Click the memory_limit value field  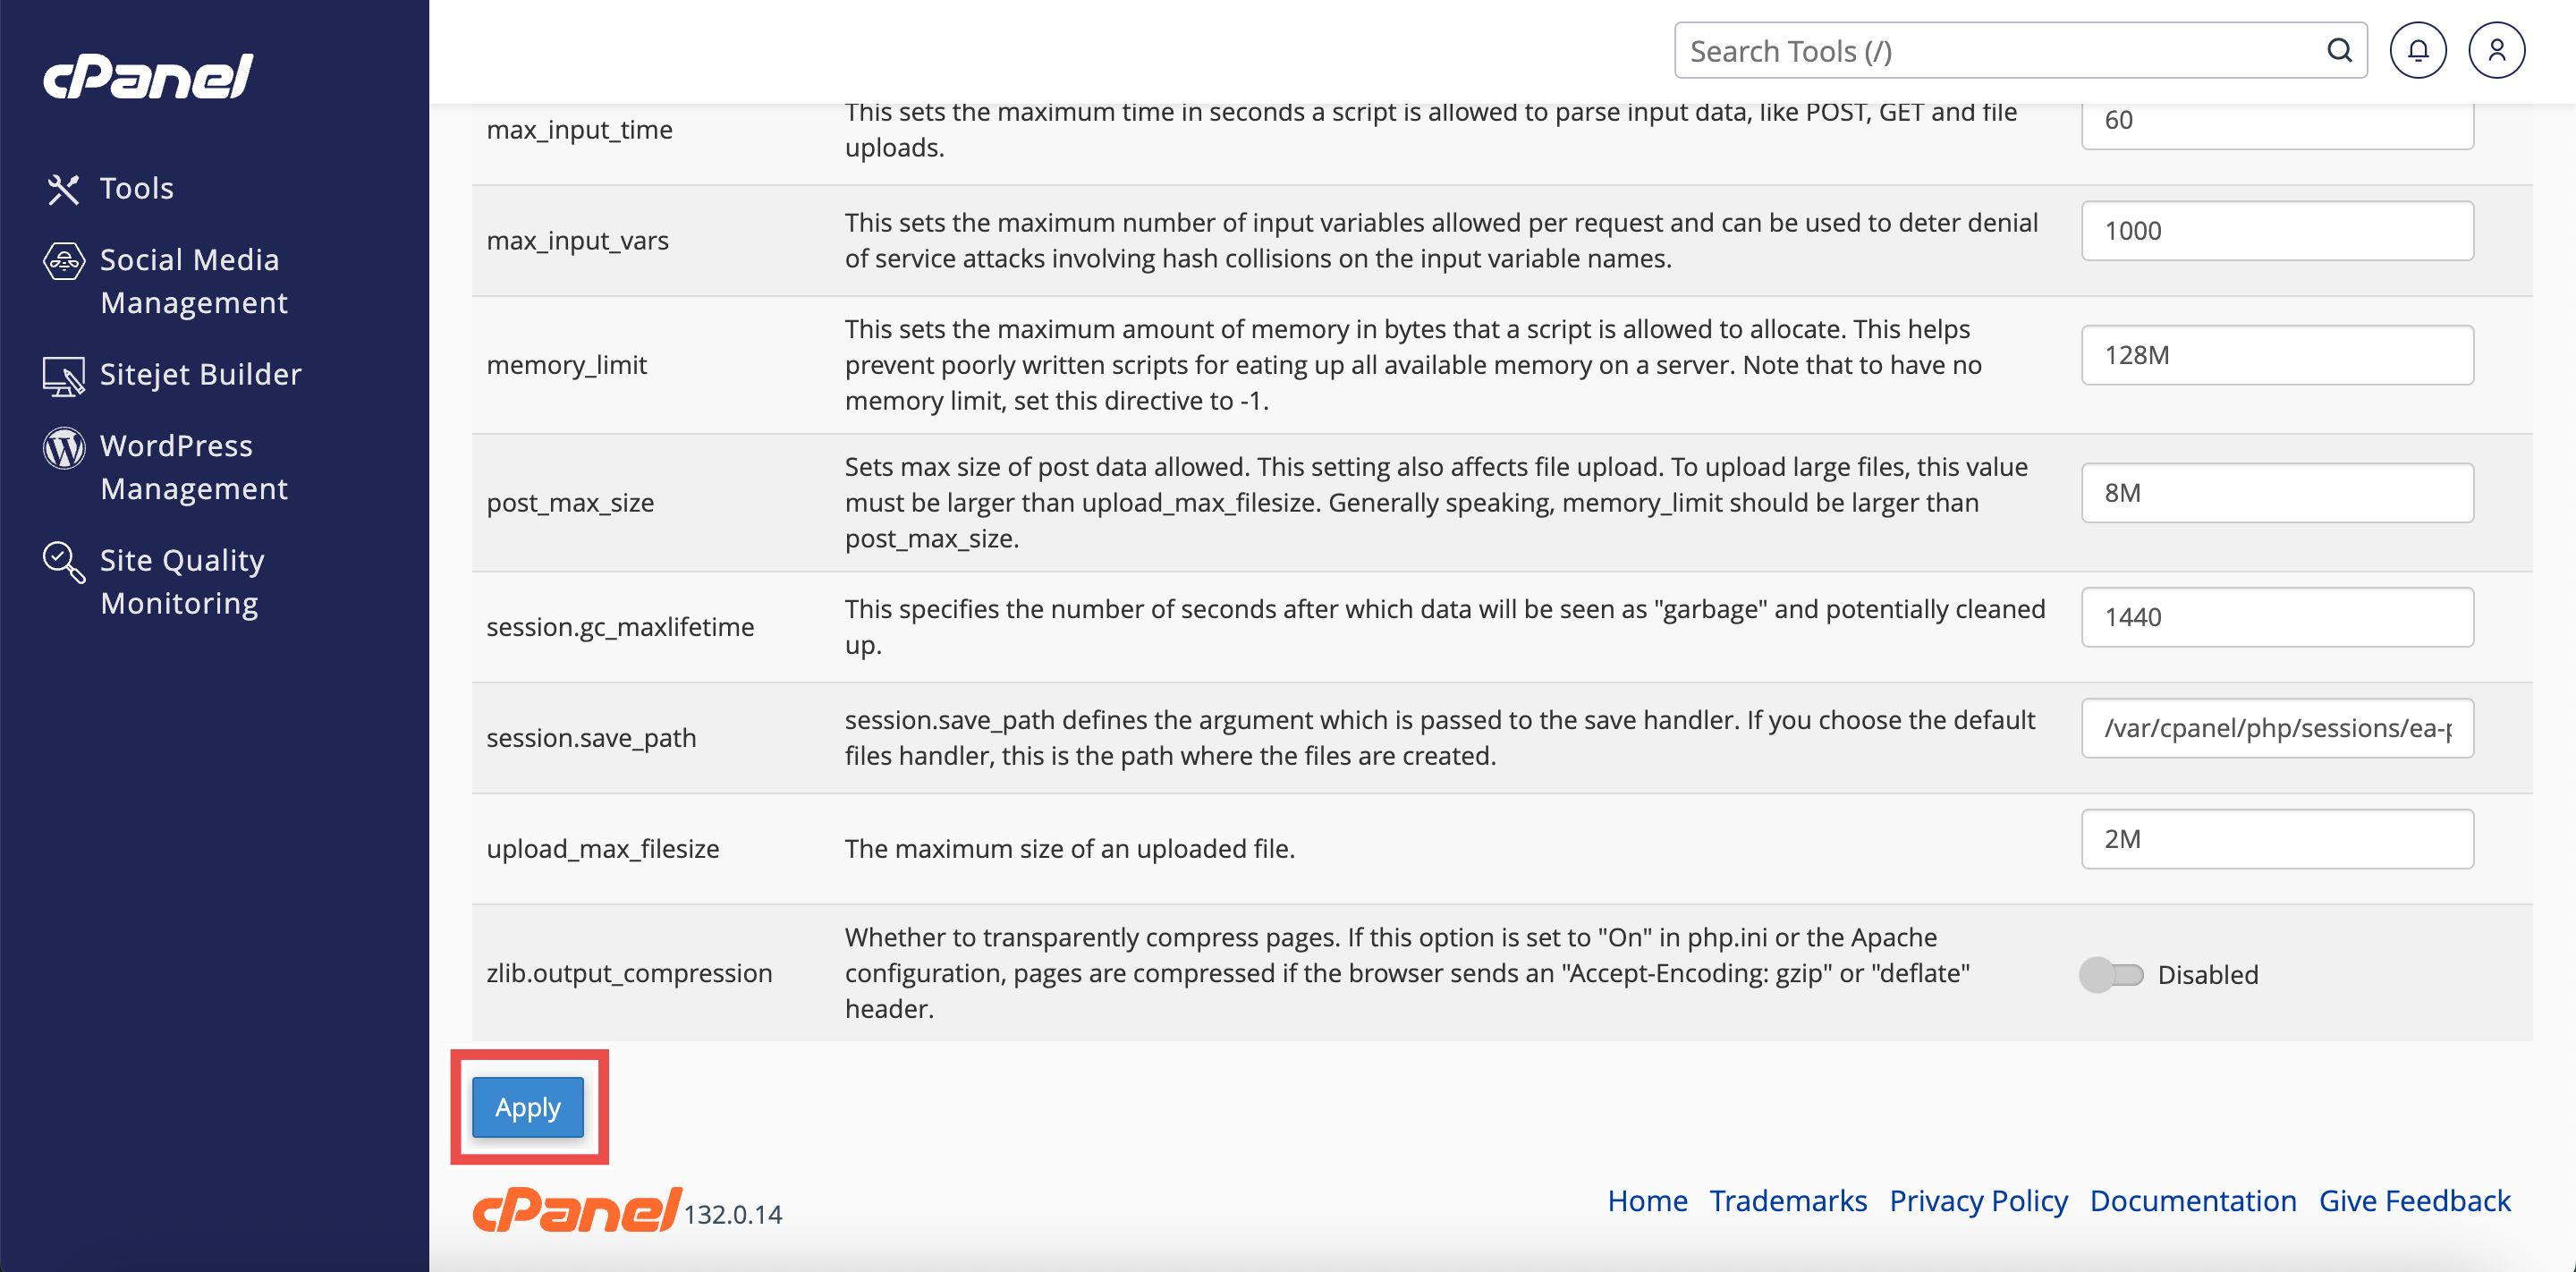[x=2277, y=355]
